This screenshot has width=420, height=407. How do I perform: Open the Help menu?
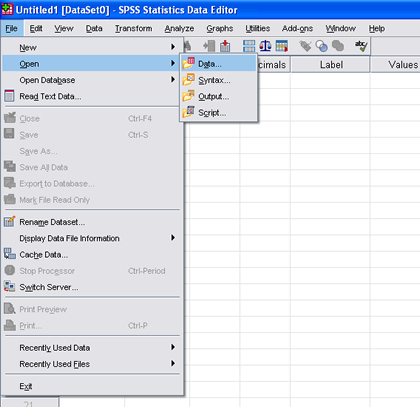377,29
